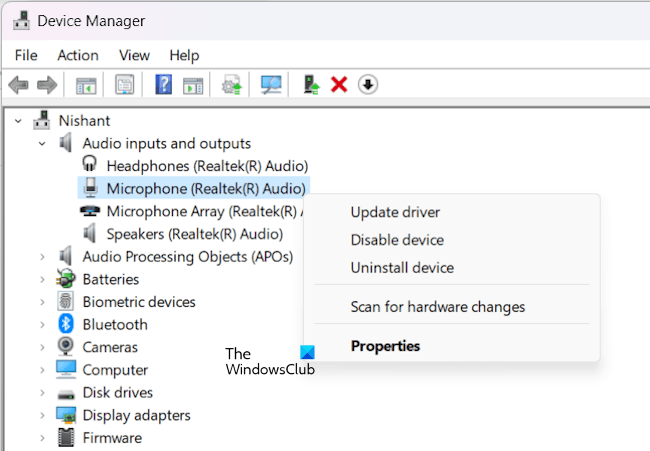Click the blue Help question mark icon

[164, 85]
